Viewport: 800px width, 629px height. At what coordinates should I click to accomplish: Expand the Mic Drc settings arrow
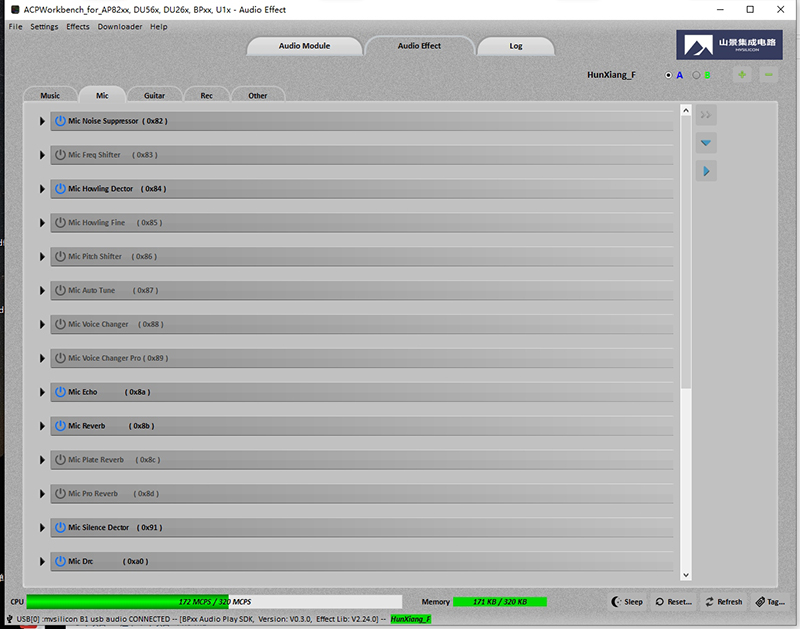42,562
